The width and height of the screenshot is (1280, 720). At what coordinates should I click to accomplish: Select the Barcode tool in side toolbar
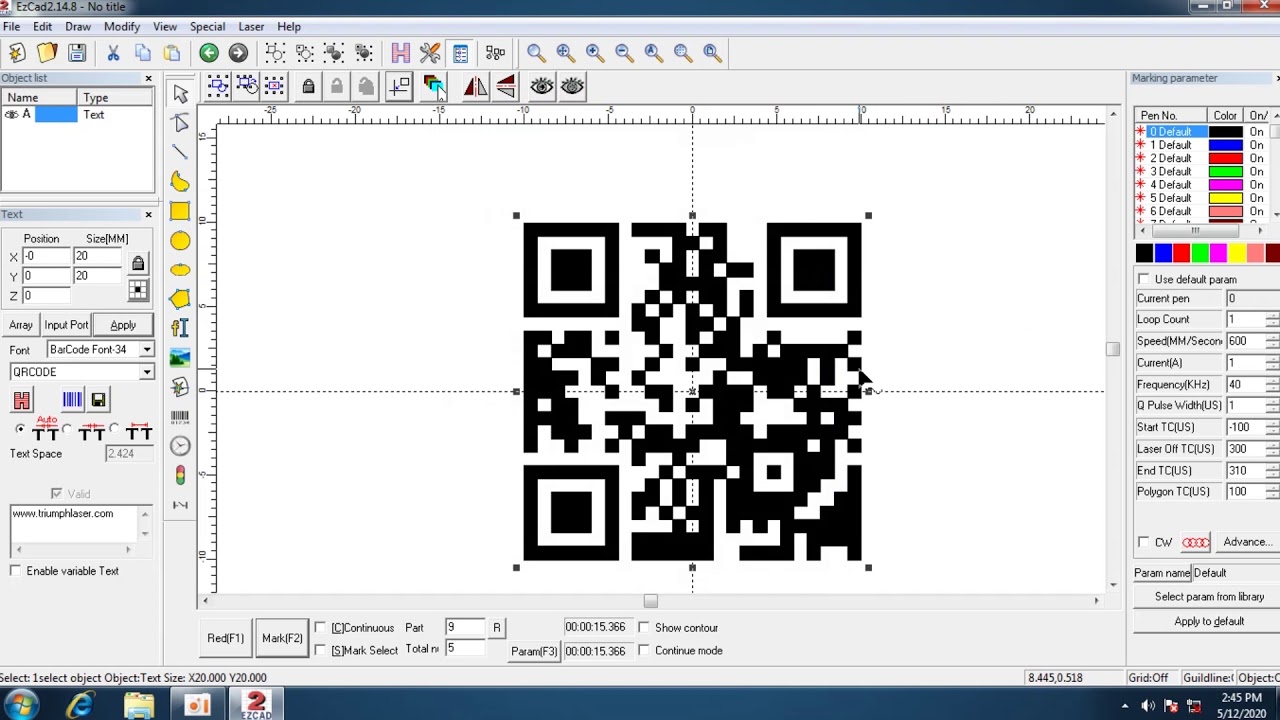[x=180, y=416]
